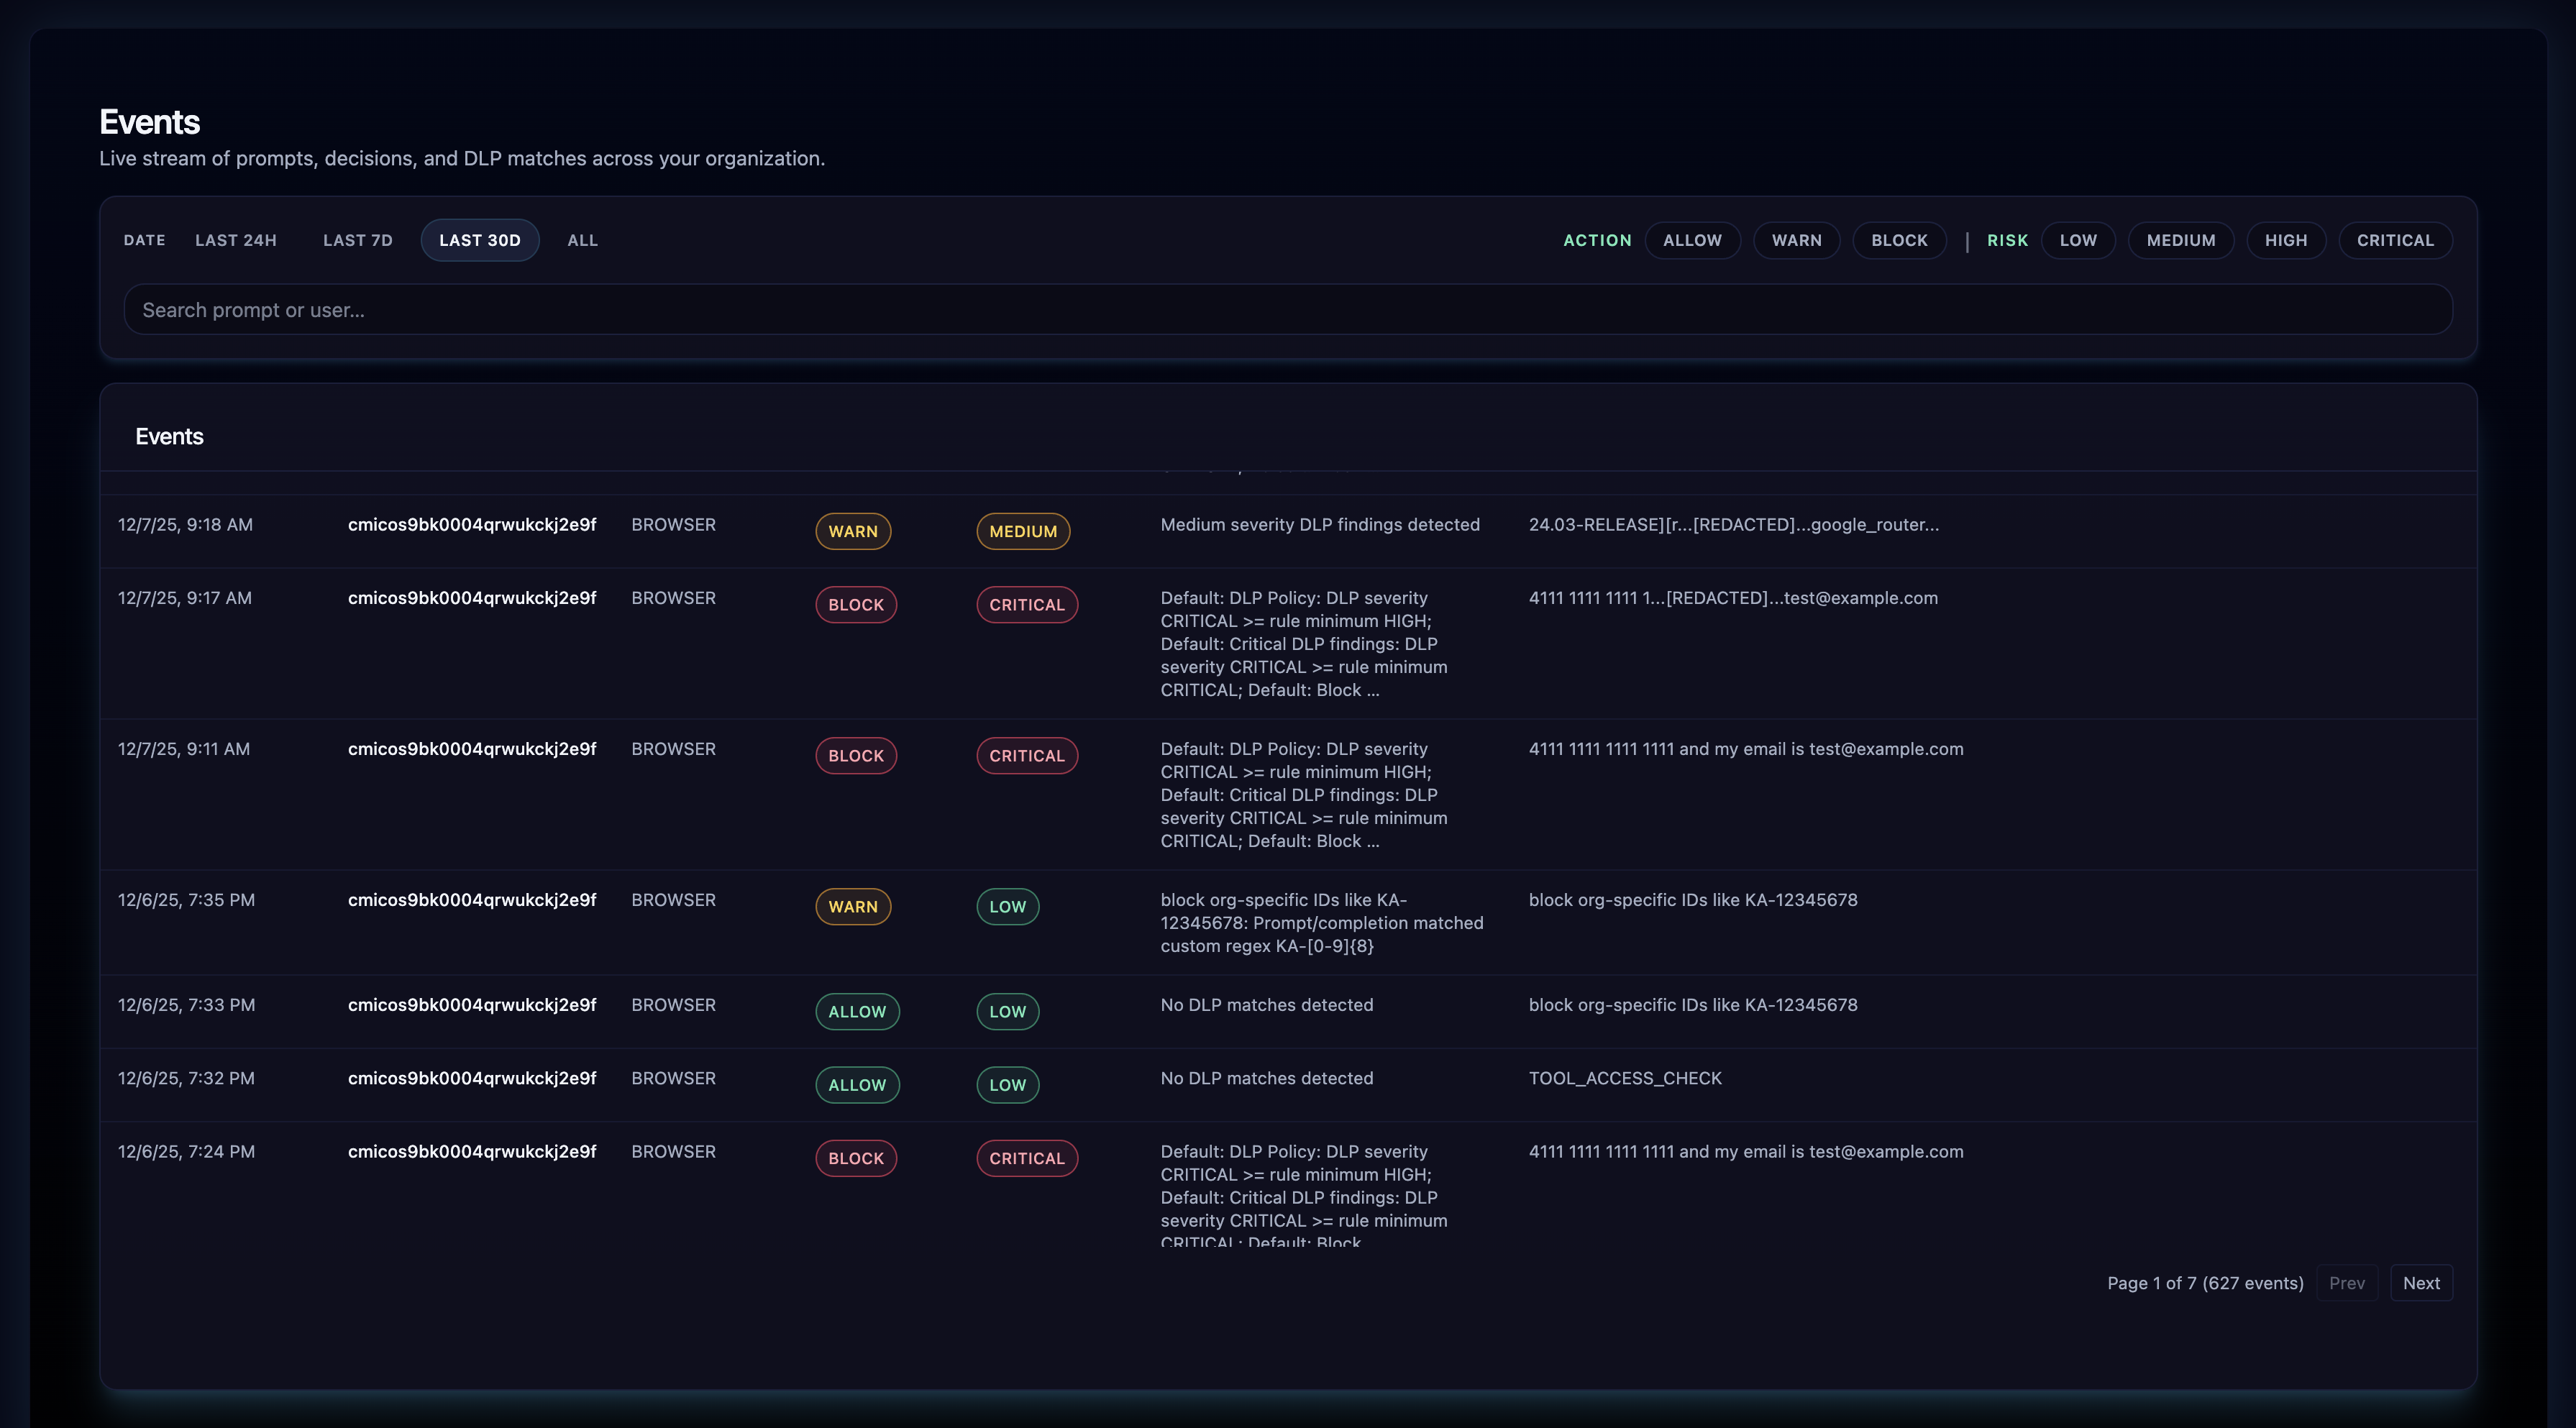Select the Last 7D date range

coord(357,240)
